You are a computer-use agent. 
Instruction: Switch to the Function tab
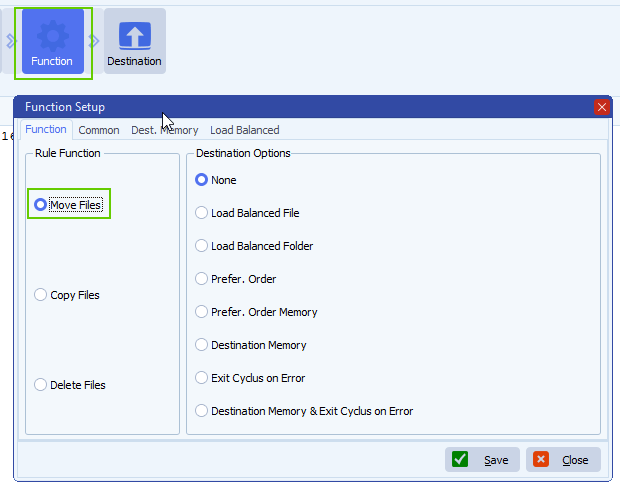pos(46,129)
